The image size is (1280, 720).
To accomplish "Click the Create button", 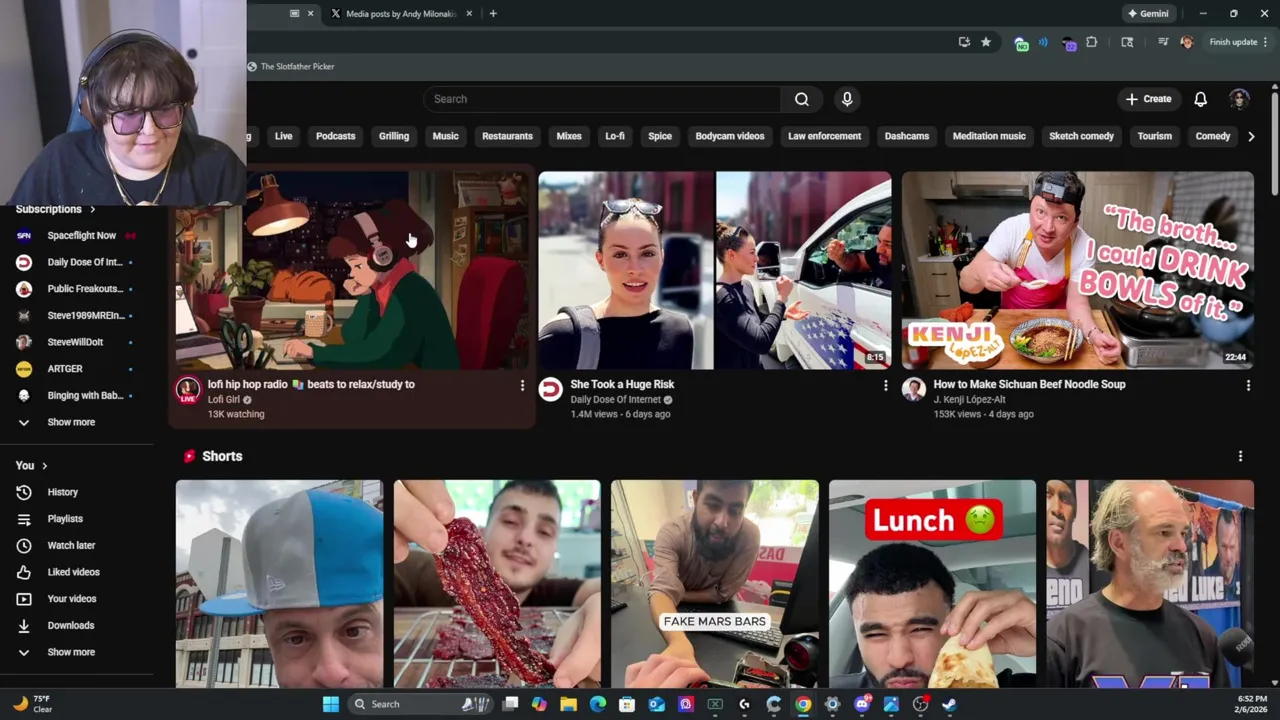I will (x=1148, y=99).
